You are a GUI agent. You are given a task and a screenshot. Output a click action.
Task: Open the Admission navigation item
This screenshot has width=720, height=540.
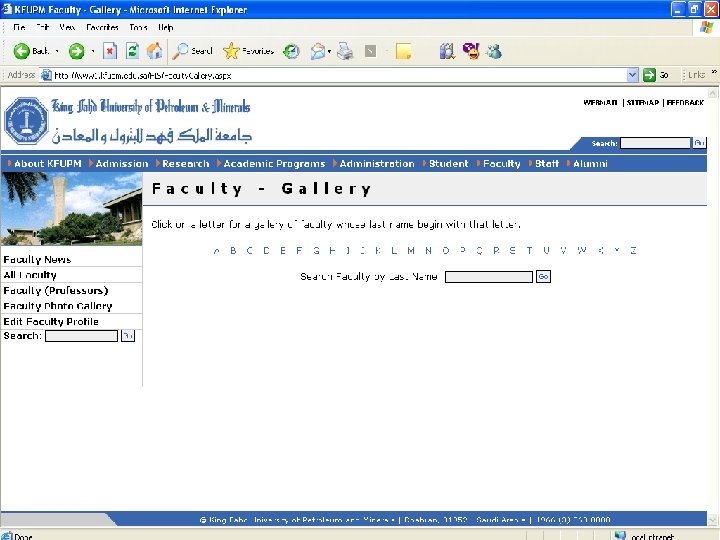click(x=122, y=163)
